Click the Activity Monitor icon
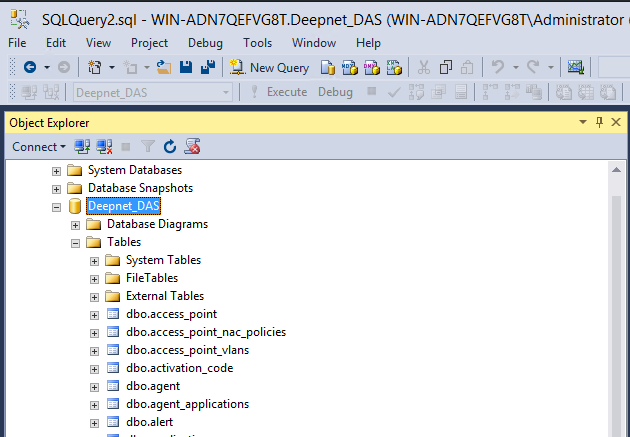630x437 pixels. pos(193,147)
